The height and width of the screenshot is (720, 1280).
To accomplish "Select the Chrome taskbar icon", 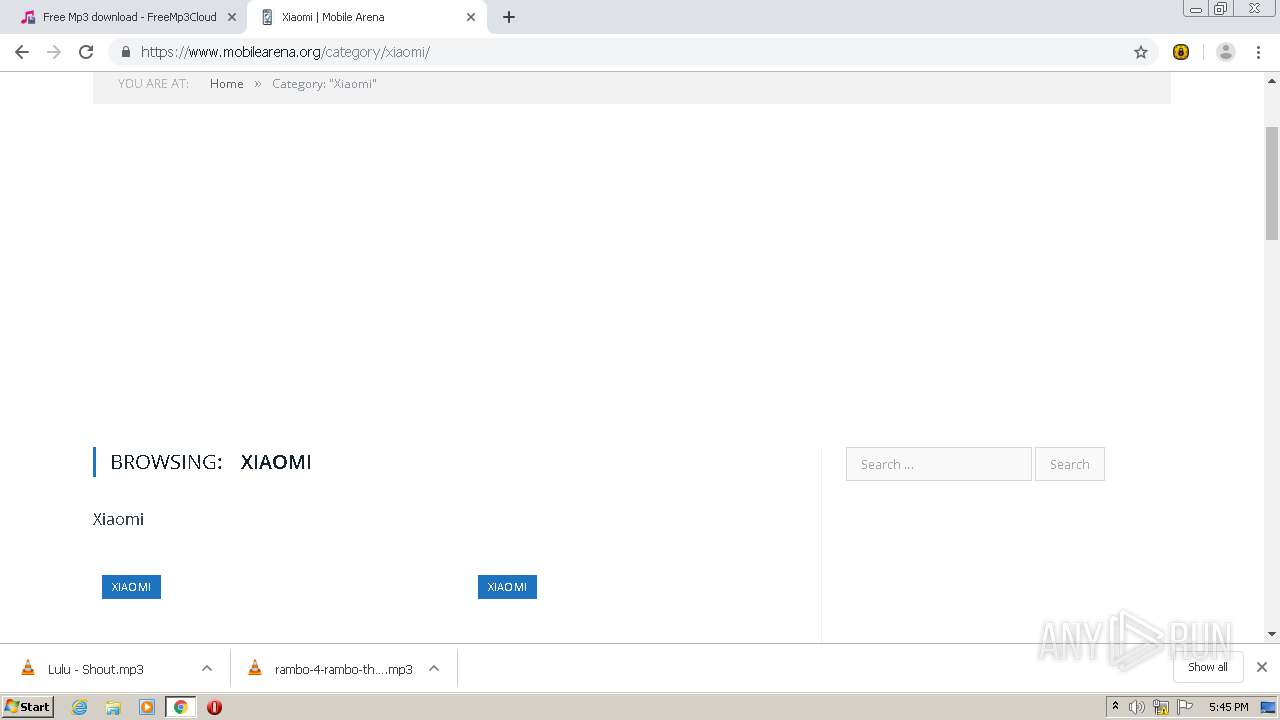I will 180,707.
